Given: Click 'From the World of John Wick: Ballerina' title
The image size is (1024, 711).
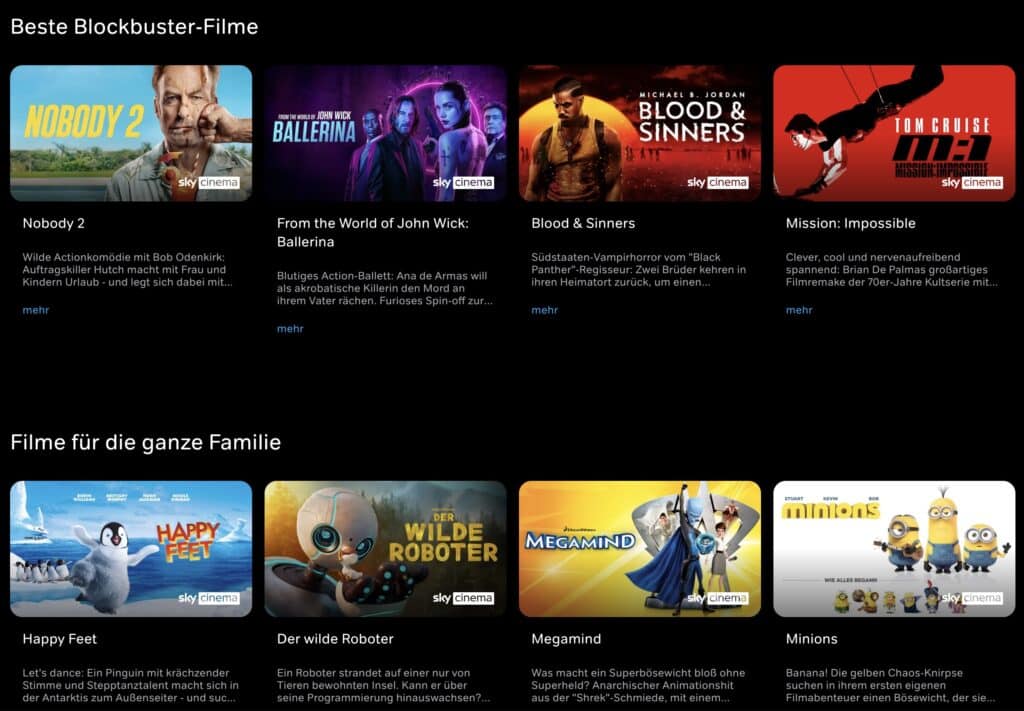Looking at the screenshot, I should [373, 232].
